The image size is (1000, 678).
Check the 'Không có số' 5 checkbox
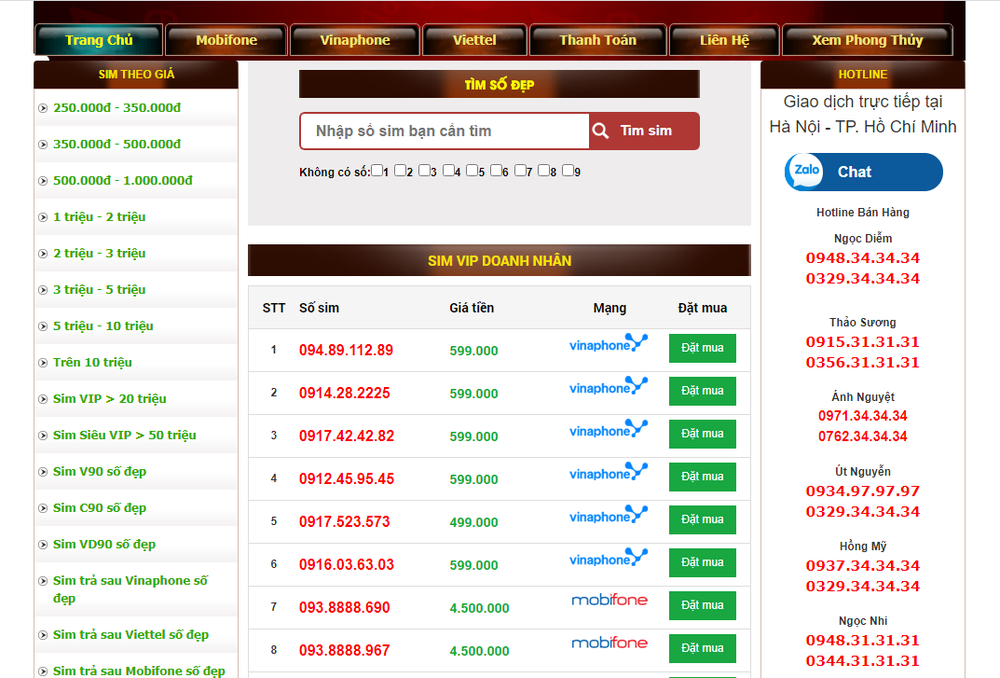tap(472, 170)
